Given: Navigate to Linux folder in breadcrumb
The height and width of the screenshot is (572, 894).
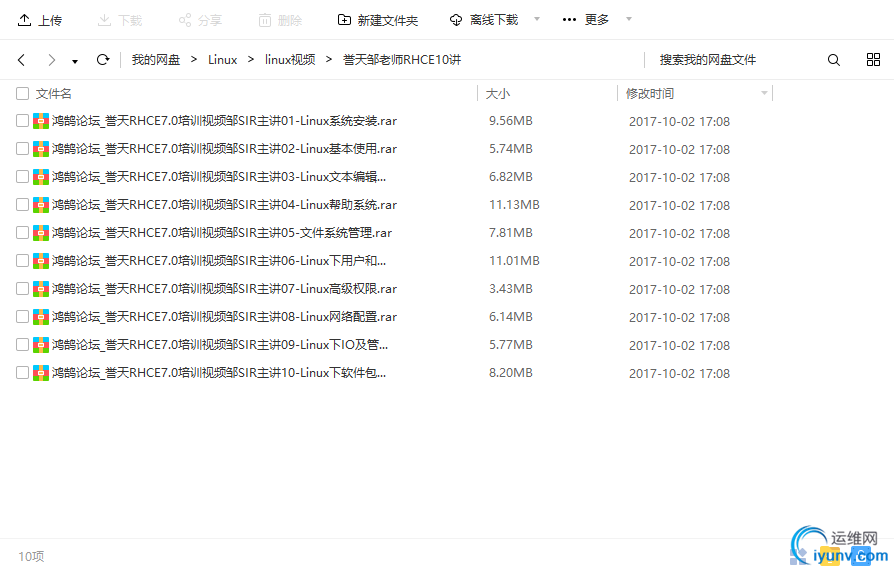Looking at the screenshot, I should 222,60.
